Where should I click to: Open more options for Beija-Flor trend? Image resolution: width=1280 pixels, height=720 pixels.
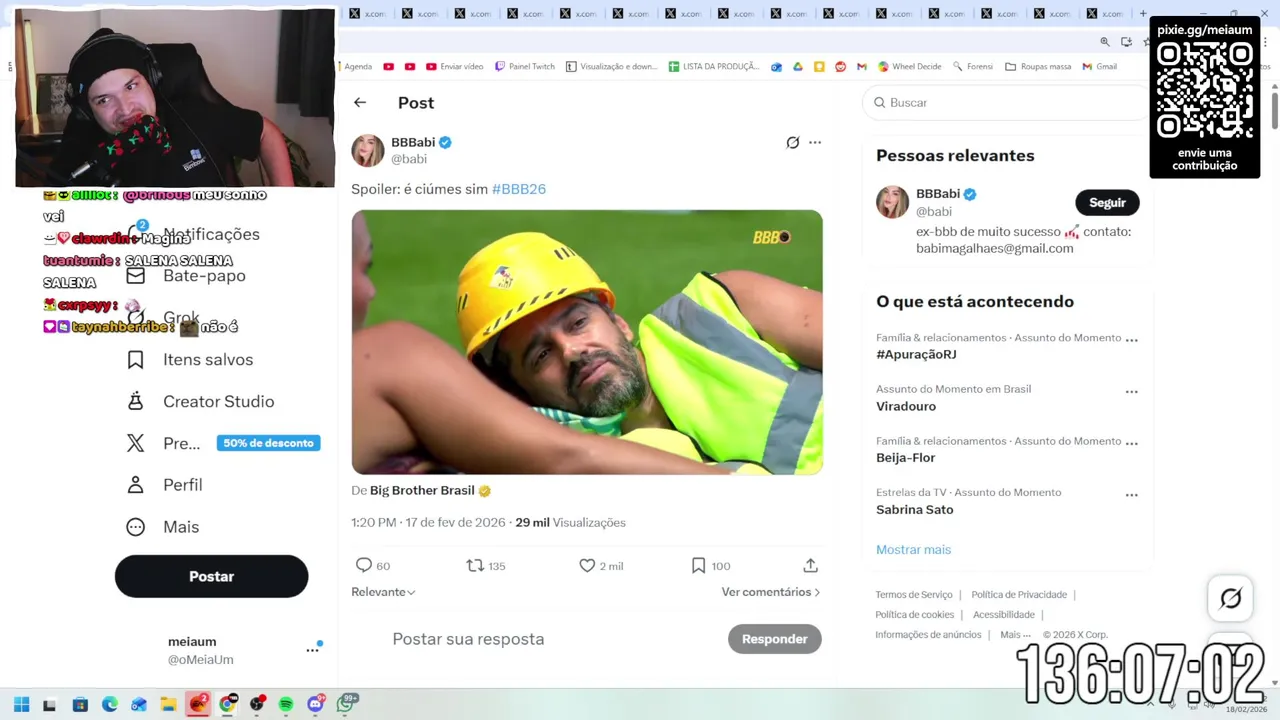point(1131,443)
